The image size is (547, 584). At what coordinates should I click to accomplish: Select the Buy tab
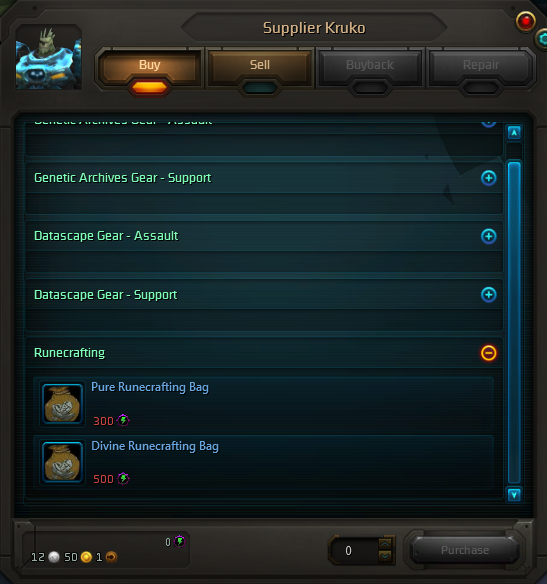[x=149, y=66]
